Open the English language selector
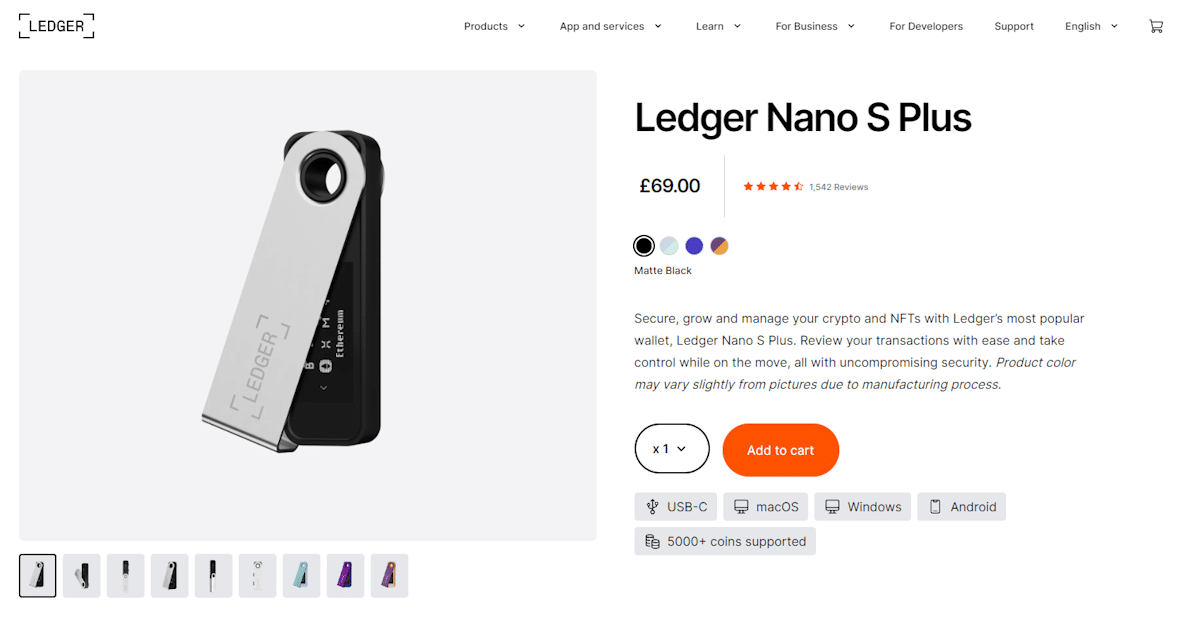The image size is (1200, 626). [x=1091, y=26]
